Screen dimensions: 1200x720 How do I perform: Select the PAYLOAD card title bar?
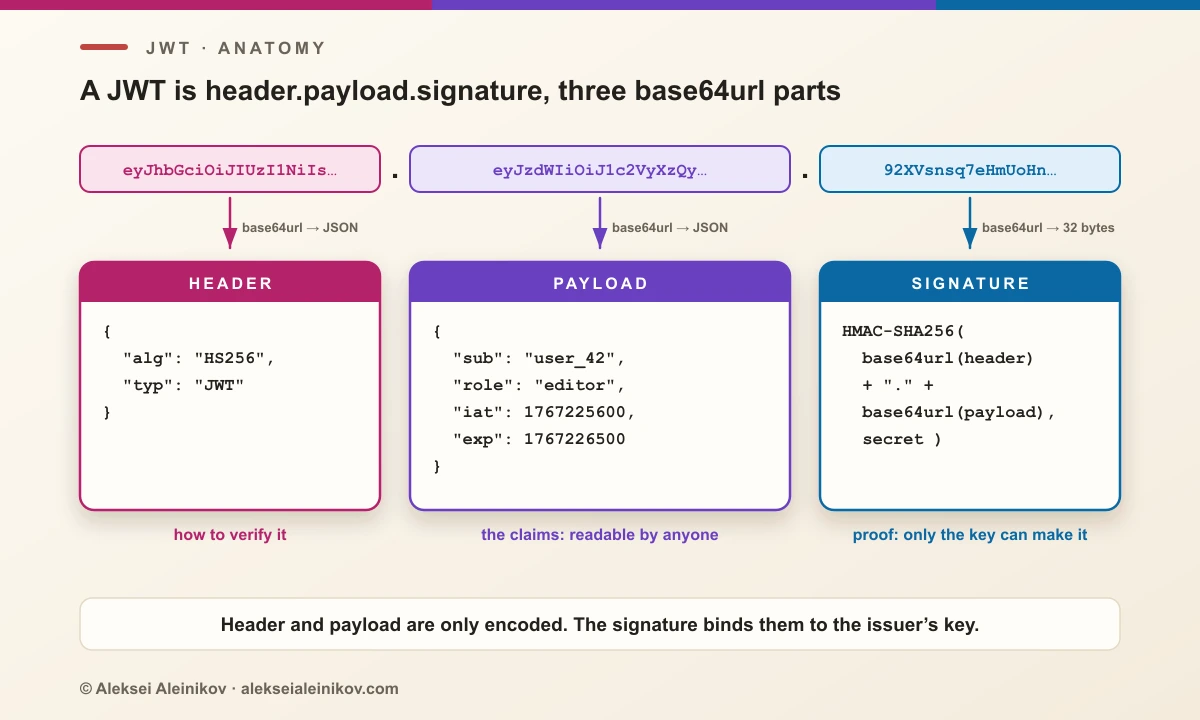coord(600,283)
